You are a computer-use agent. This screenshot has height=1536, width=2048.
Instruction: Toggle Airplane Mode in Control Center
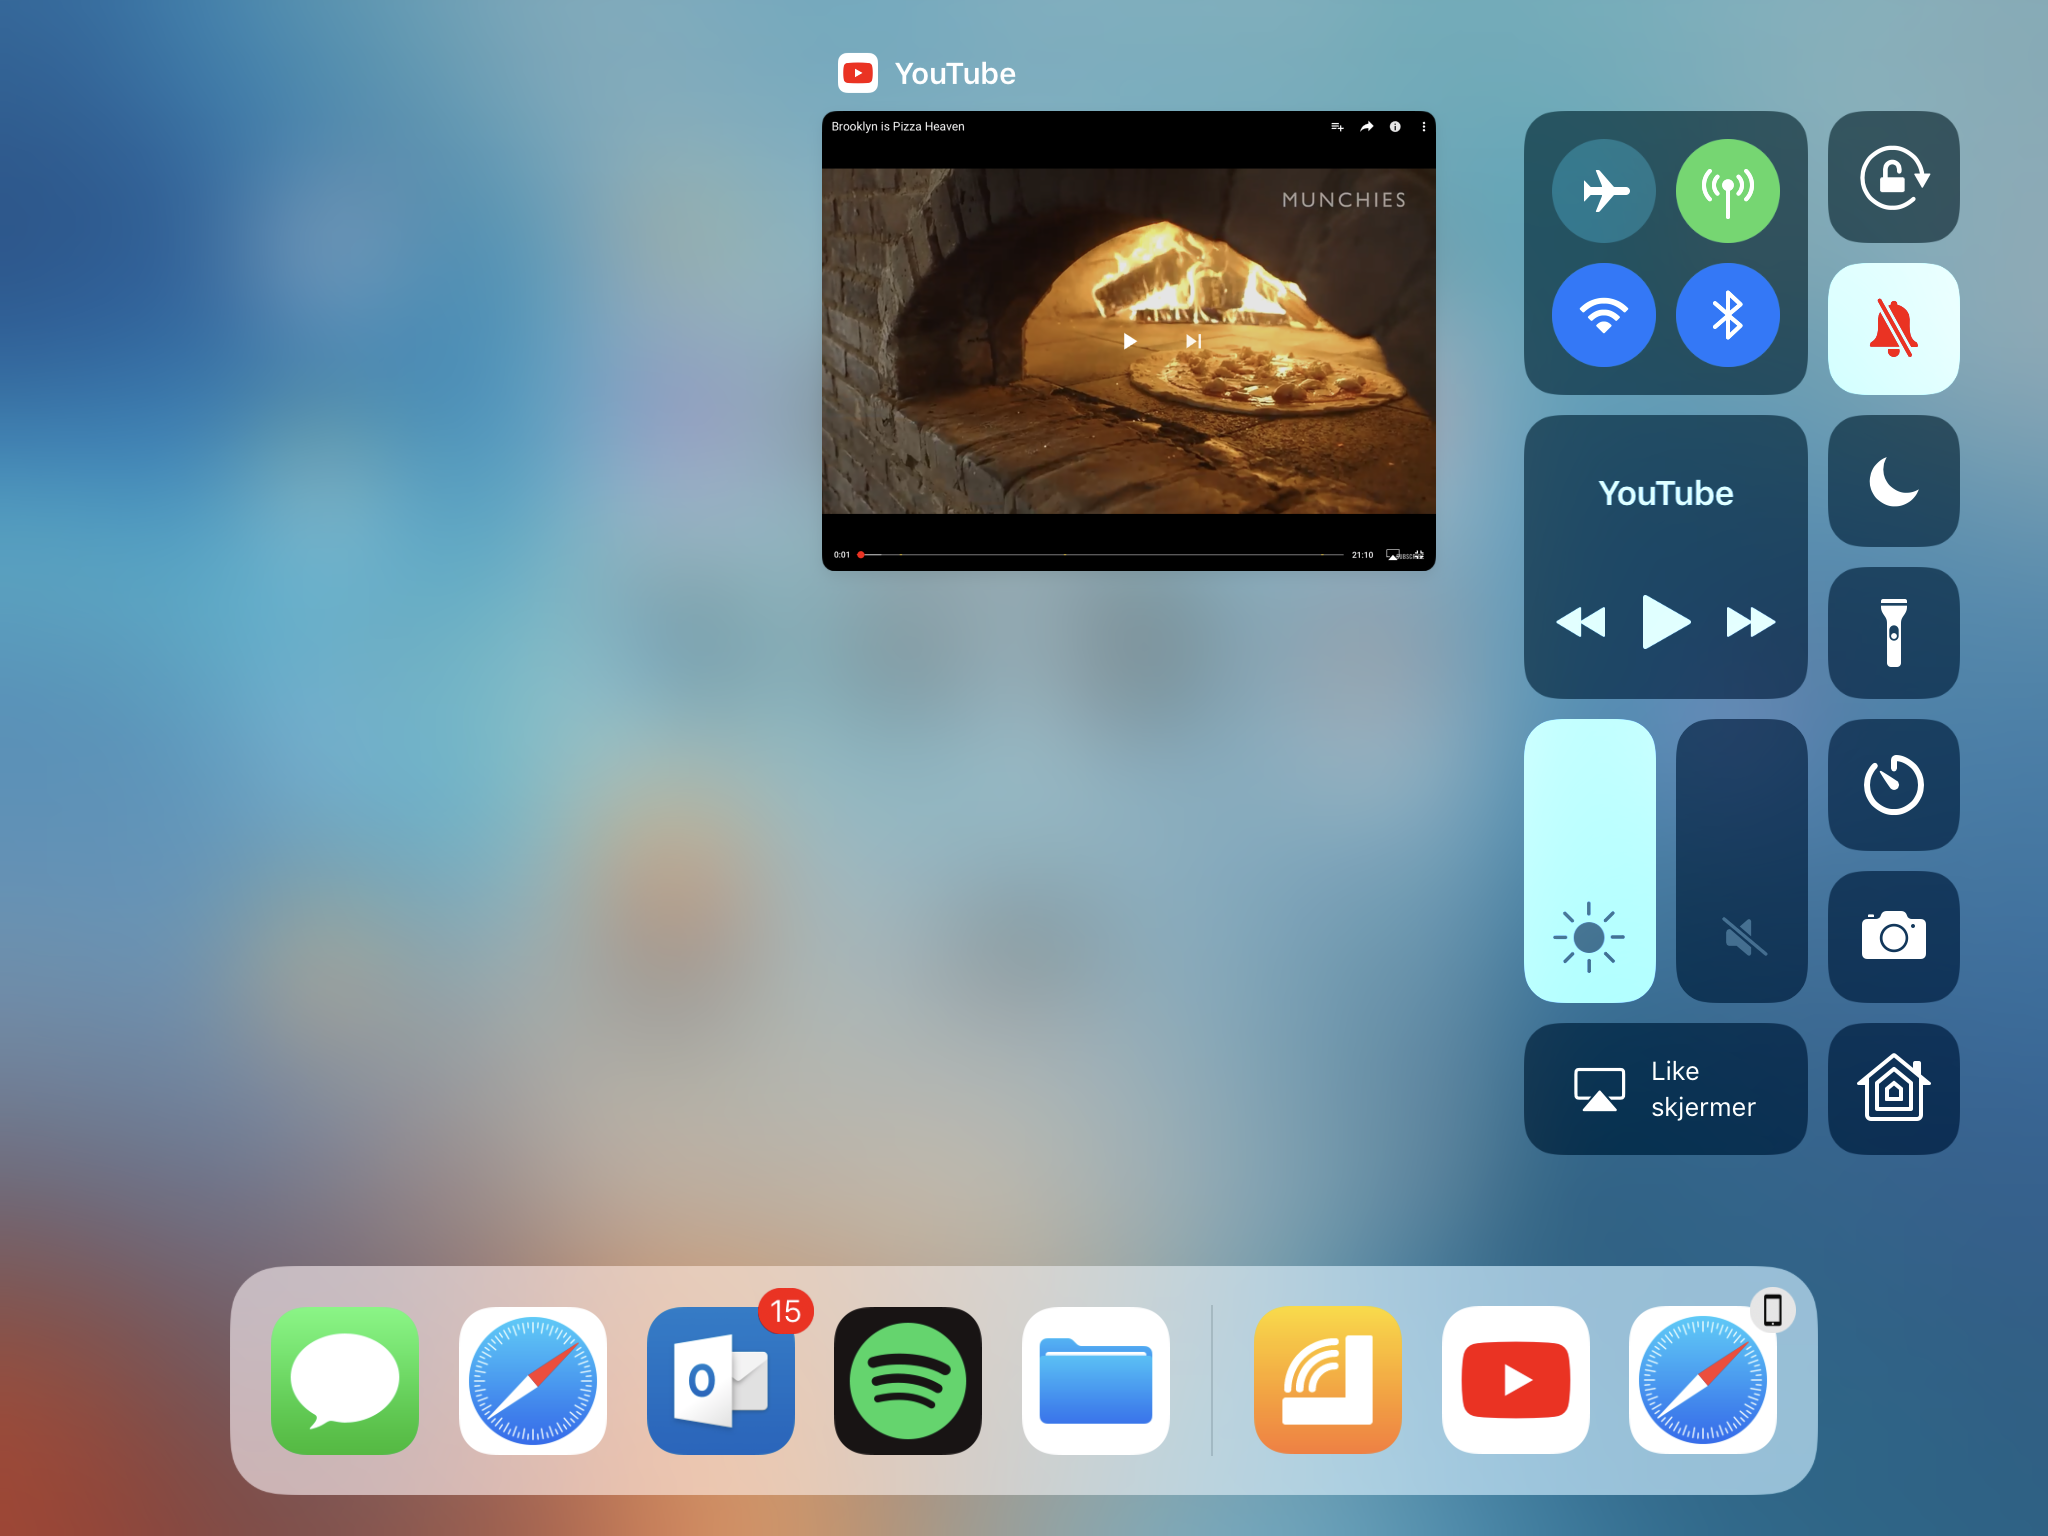1604,191
